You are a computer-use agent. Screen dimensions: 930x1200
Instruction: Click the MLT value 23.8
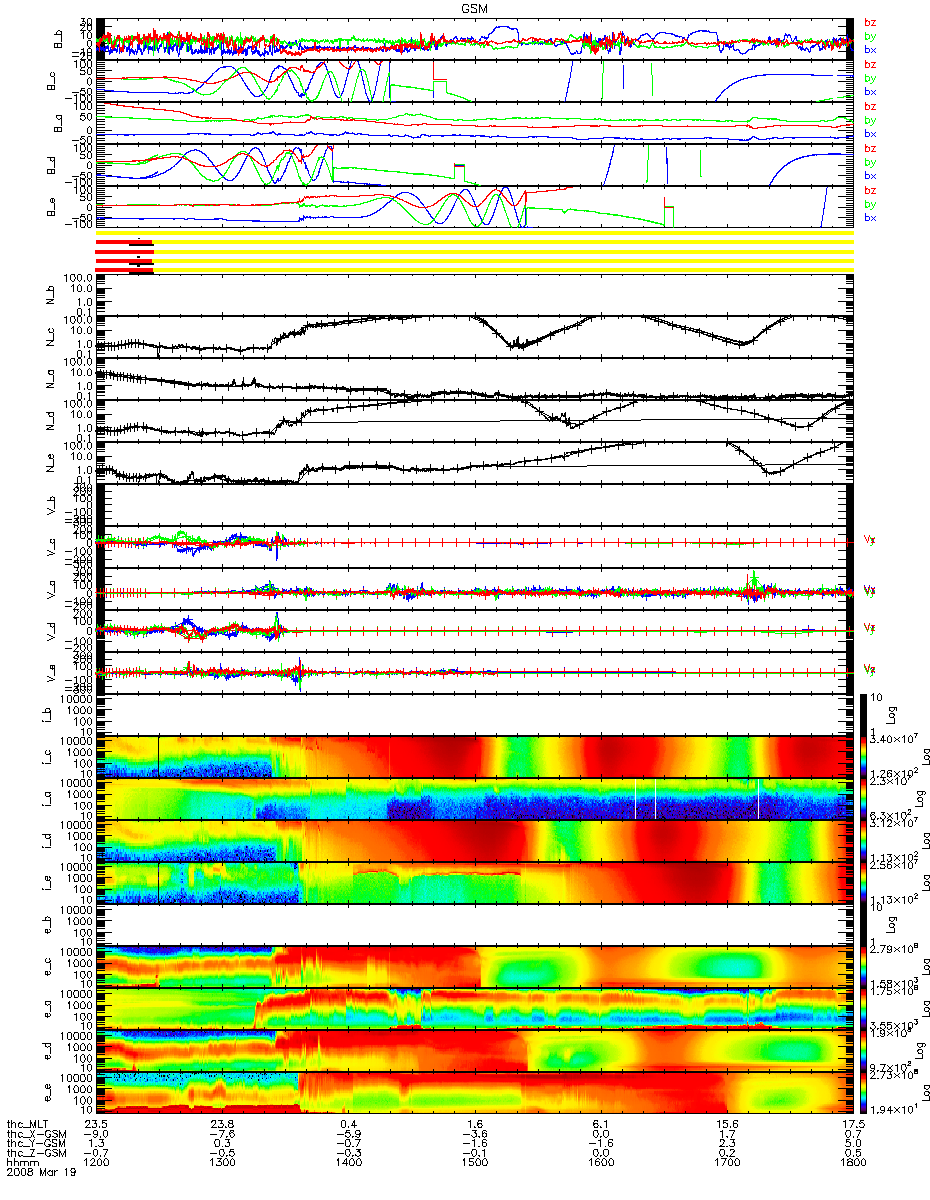pyautogui.click(x=222, y=1123)
